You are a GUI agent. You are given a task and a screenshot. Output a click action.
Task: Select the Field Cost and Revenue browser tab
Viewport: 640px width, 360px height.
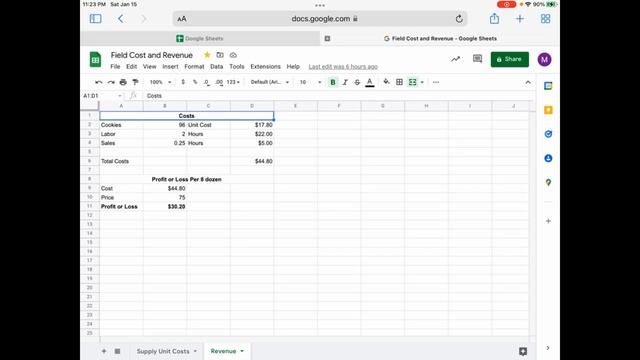pos(440,38)
